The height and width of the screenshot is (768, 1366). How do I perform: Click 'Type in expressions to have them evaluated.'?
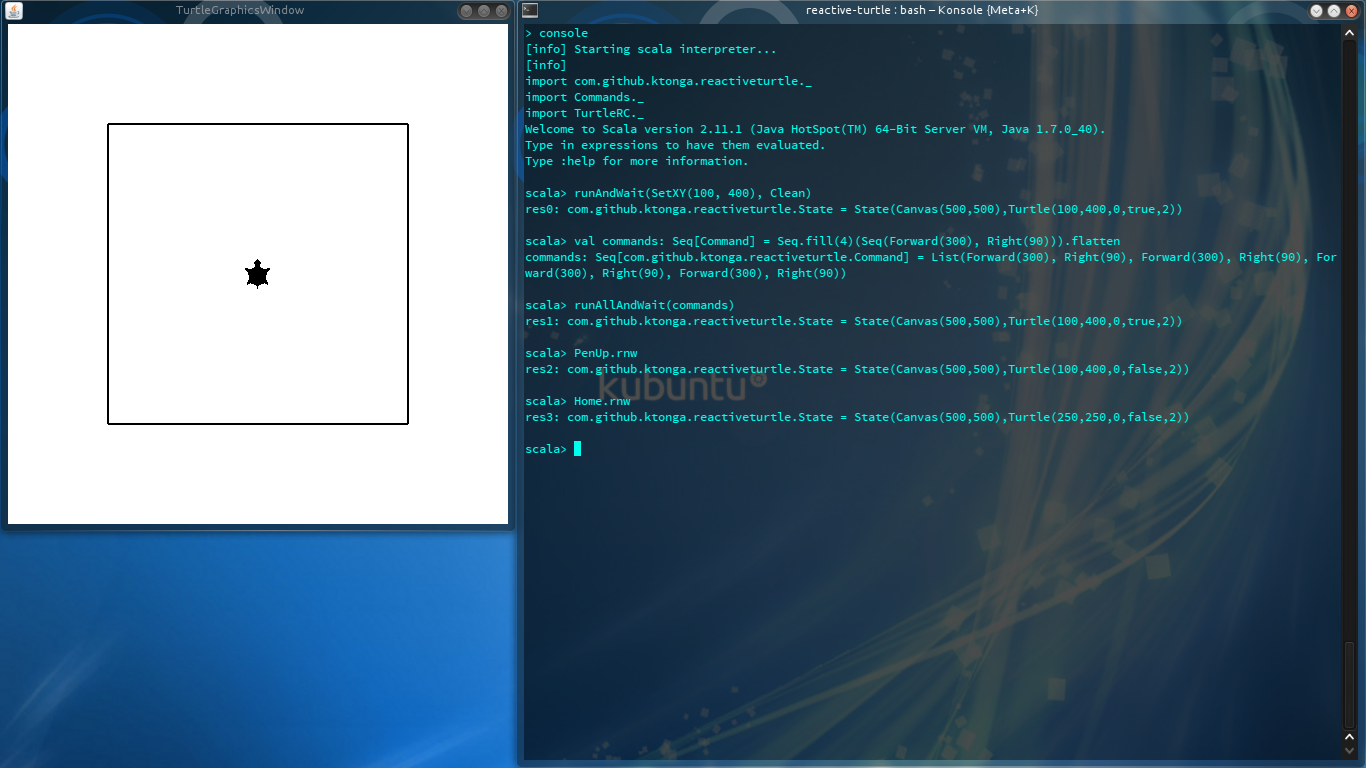click(675, 145)
